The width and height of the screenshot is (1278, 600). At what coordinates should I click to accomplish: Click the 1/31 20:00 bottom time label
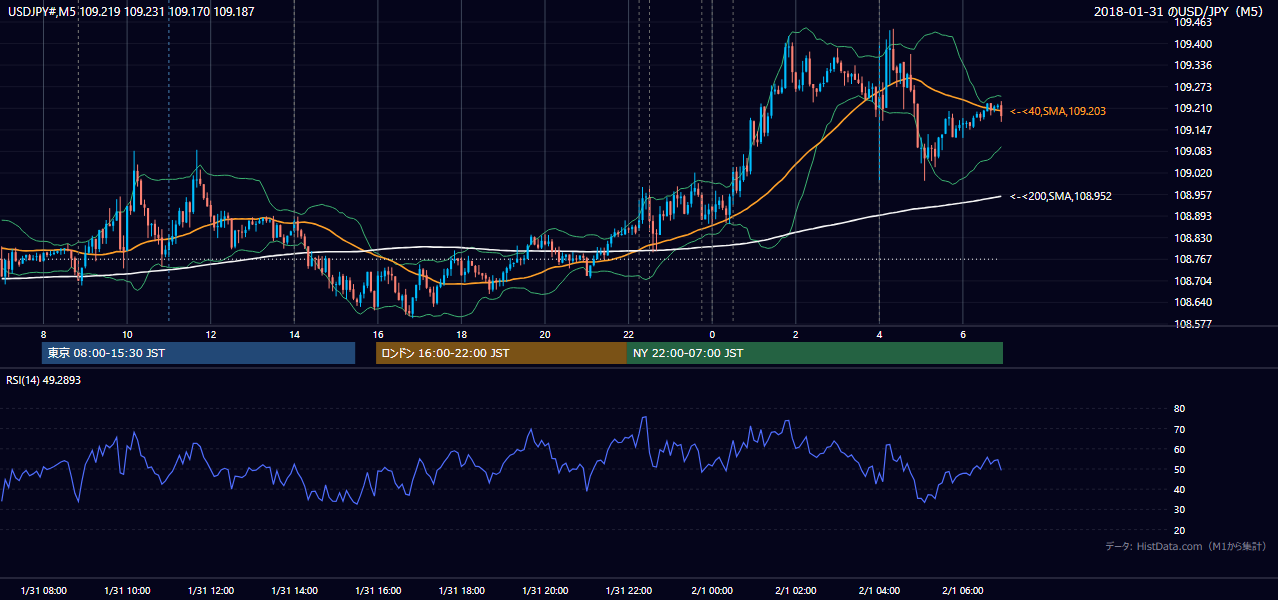click(544, 591)
